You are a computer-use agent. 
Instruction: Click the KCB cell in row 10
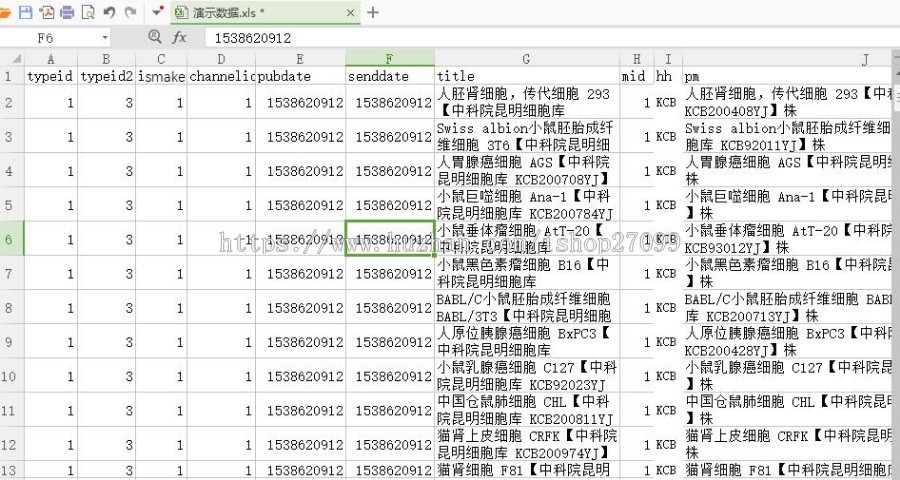pos(668,376)
